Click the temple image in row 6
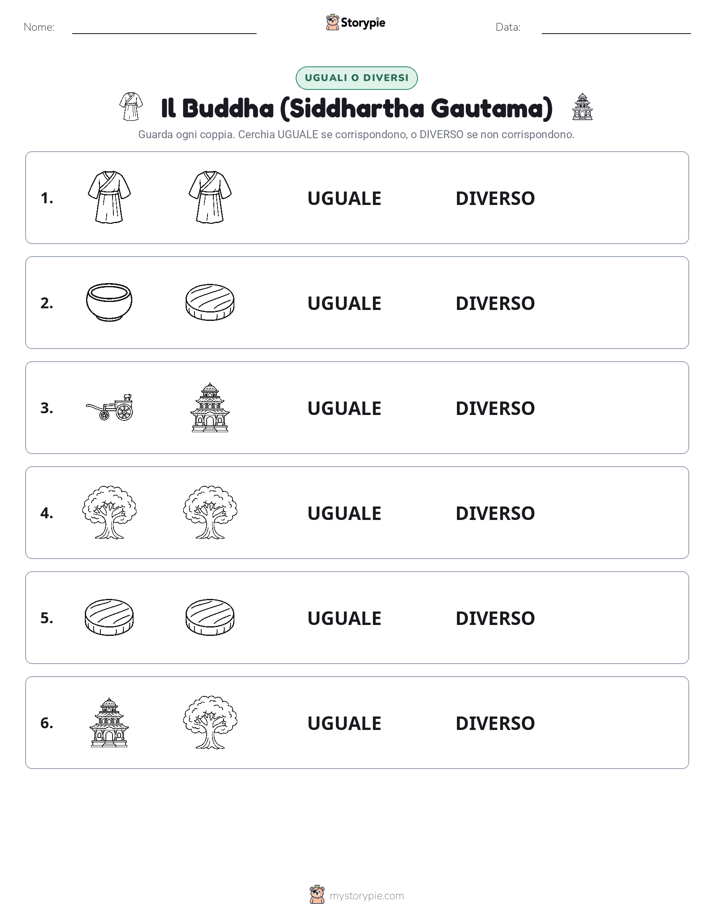 (x=109, y=722)
